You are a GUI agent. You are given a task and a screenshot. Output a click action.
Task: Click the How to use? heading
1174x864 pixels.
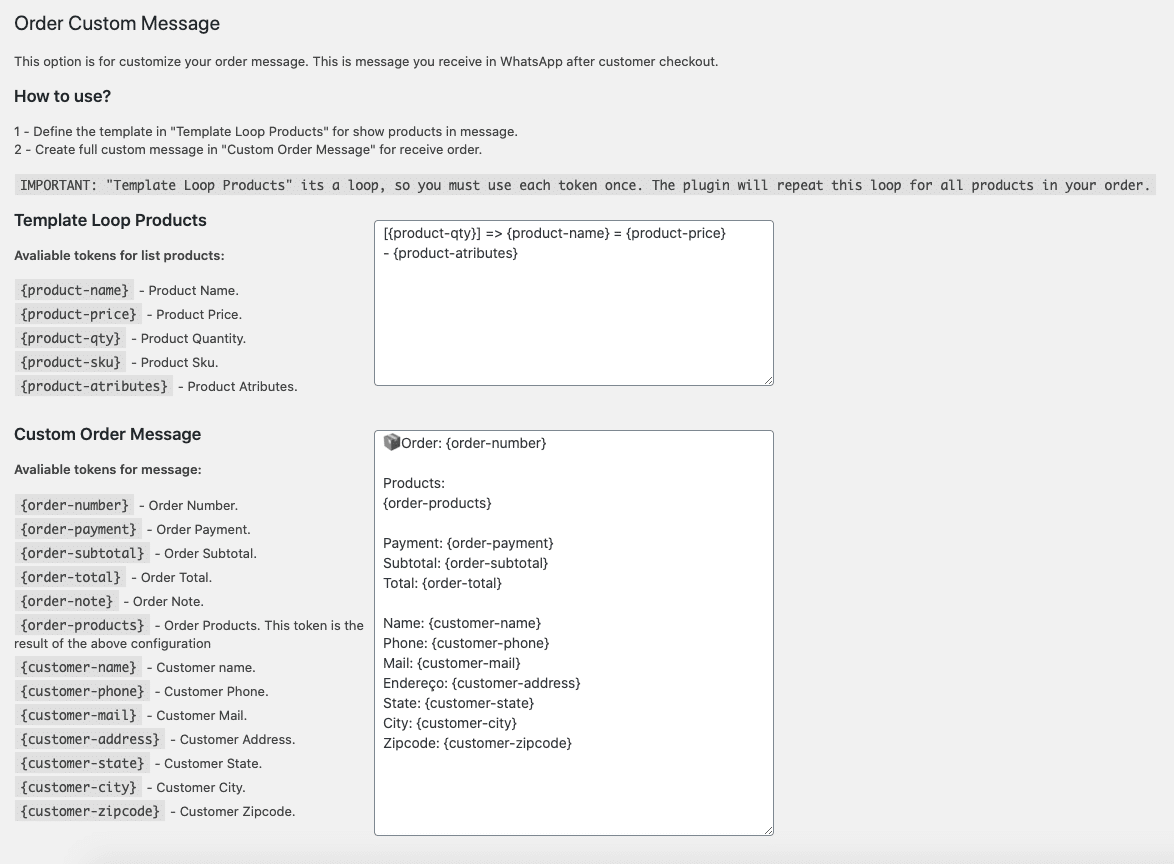[62, 96]
